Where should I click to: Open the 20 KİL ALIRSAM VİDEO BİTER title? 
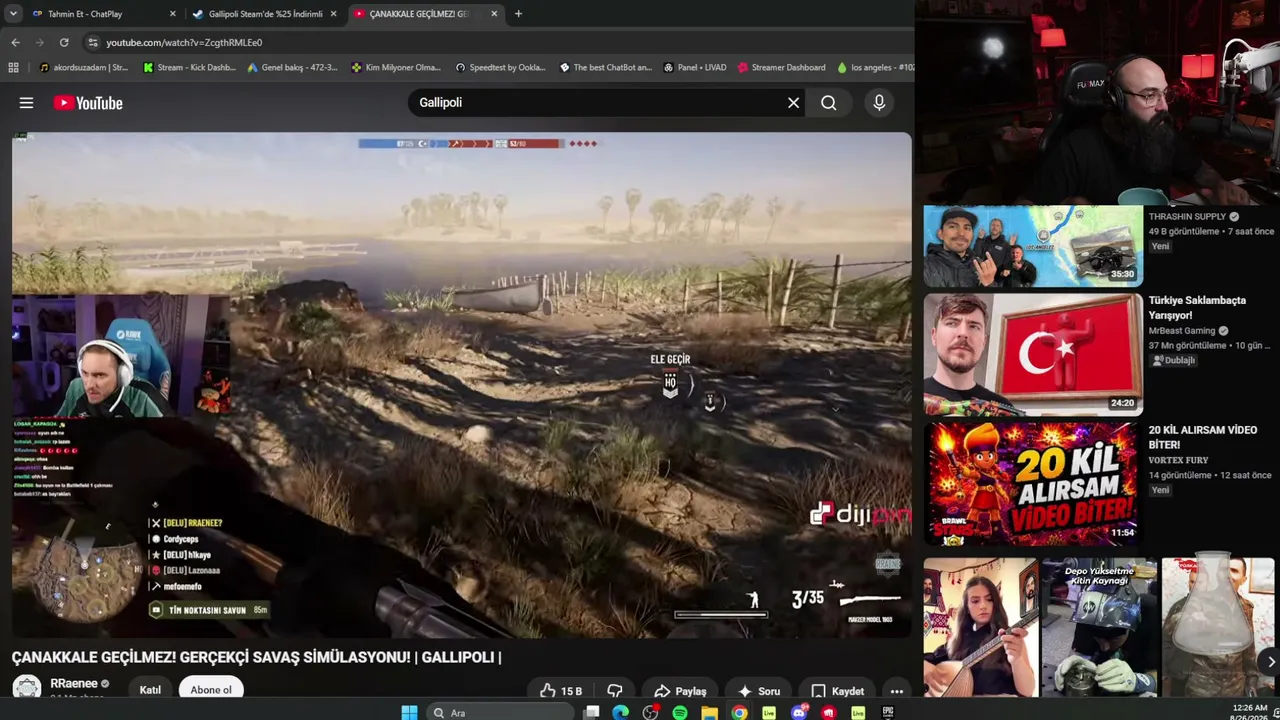coord(1202,437)
